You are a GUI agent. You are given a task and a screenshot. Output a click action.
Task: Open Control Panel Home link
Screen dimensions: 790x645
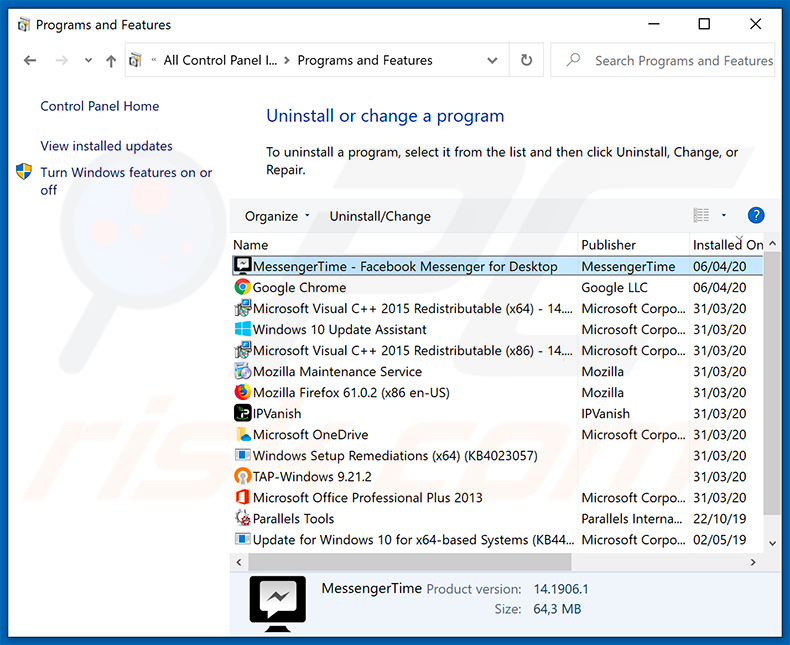click(x=99, y=106)
